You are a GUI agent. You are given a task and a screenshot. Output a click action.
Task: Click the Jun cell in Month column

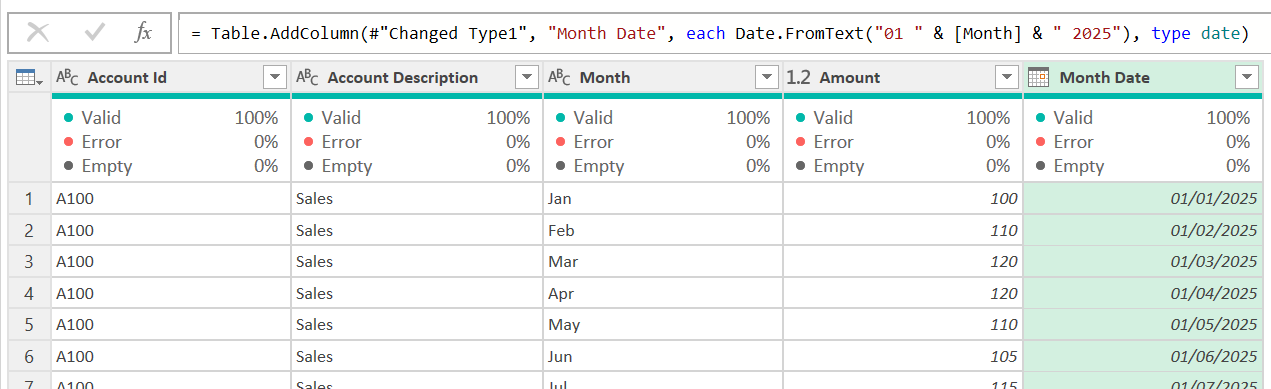(663, 357)
